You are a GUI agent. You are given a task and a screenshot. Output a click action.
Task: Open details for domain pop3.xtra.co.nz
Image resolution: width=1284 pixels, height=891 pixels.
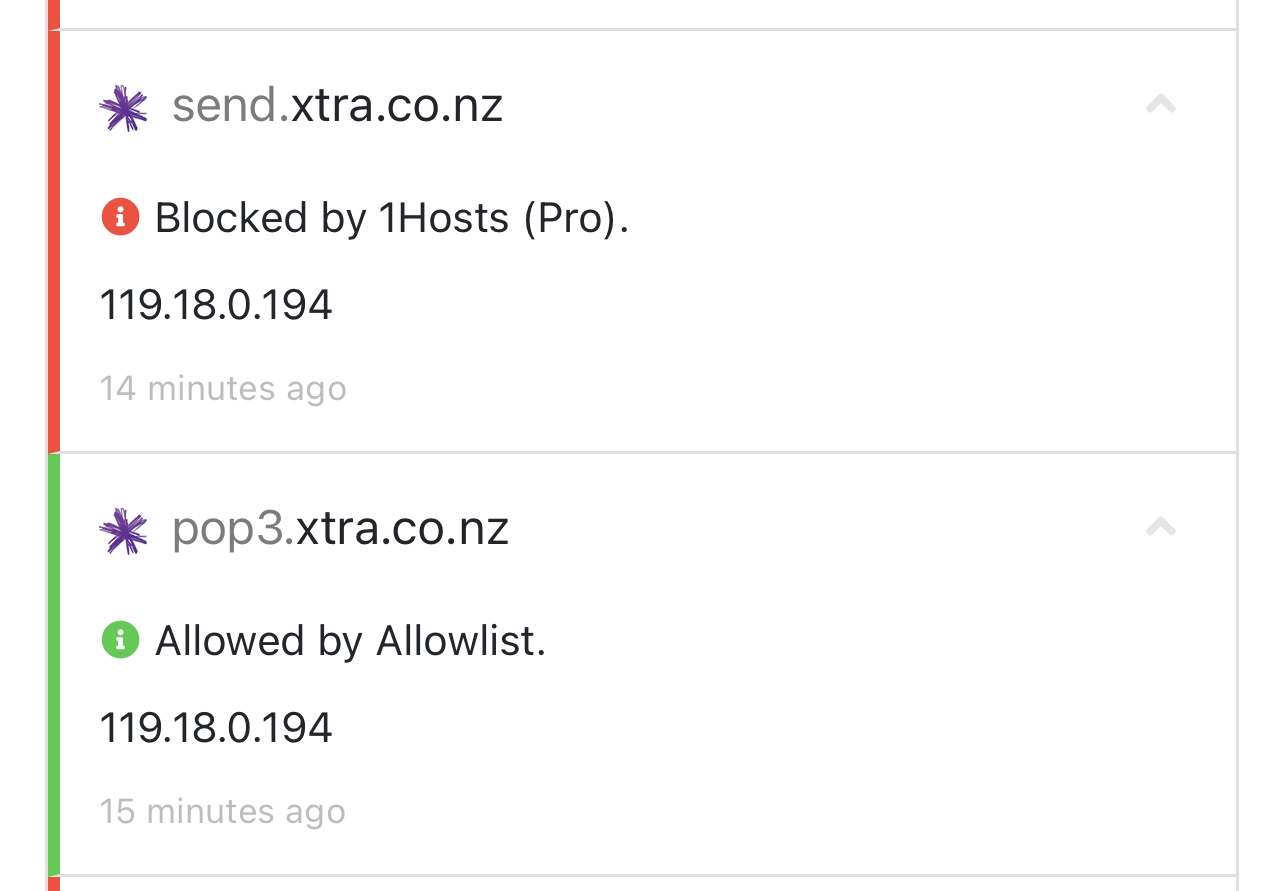pos(340,530)
